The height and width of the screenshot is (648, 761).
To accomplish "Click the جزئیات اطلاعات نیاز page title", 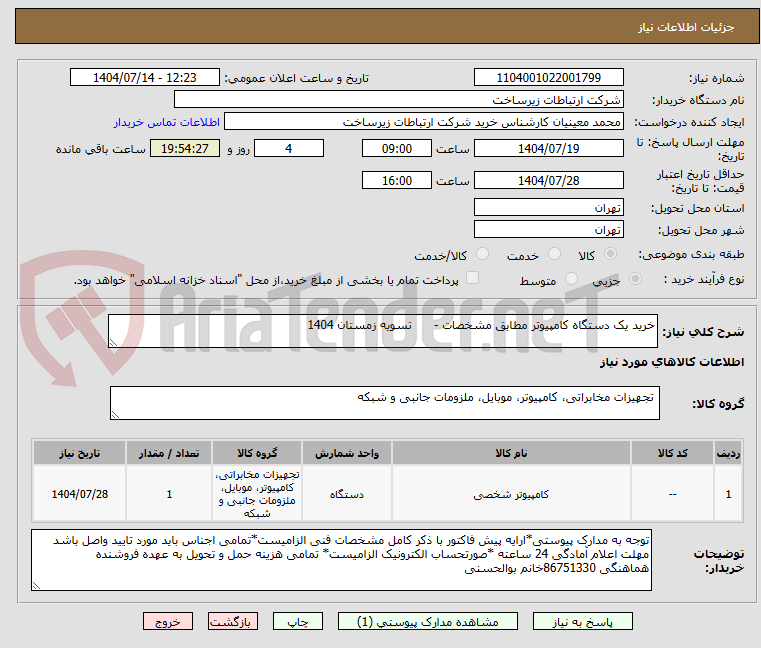I will pyautogui.click(x=686, y=27).
